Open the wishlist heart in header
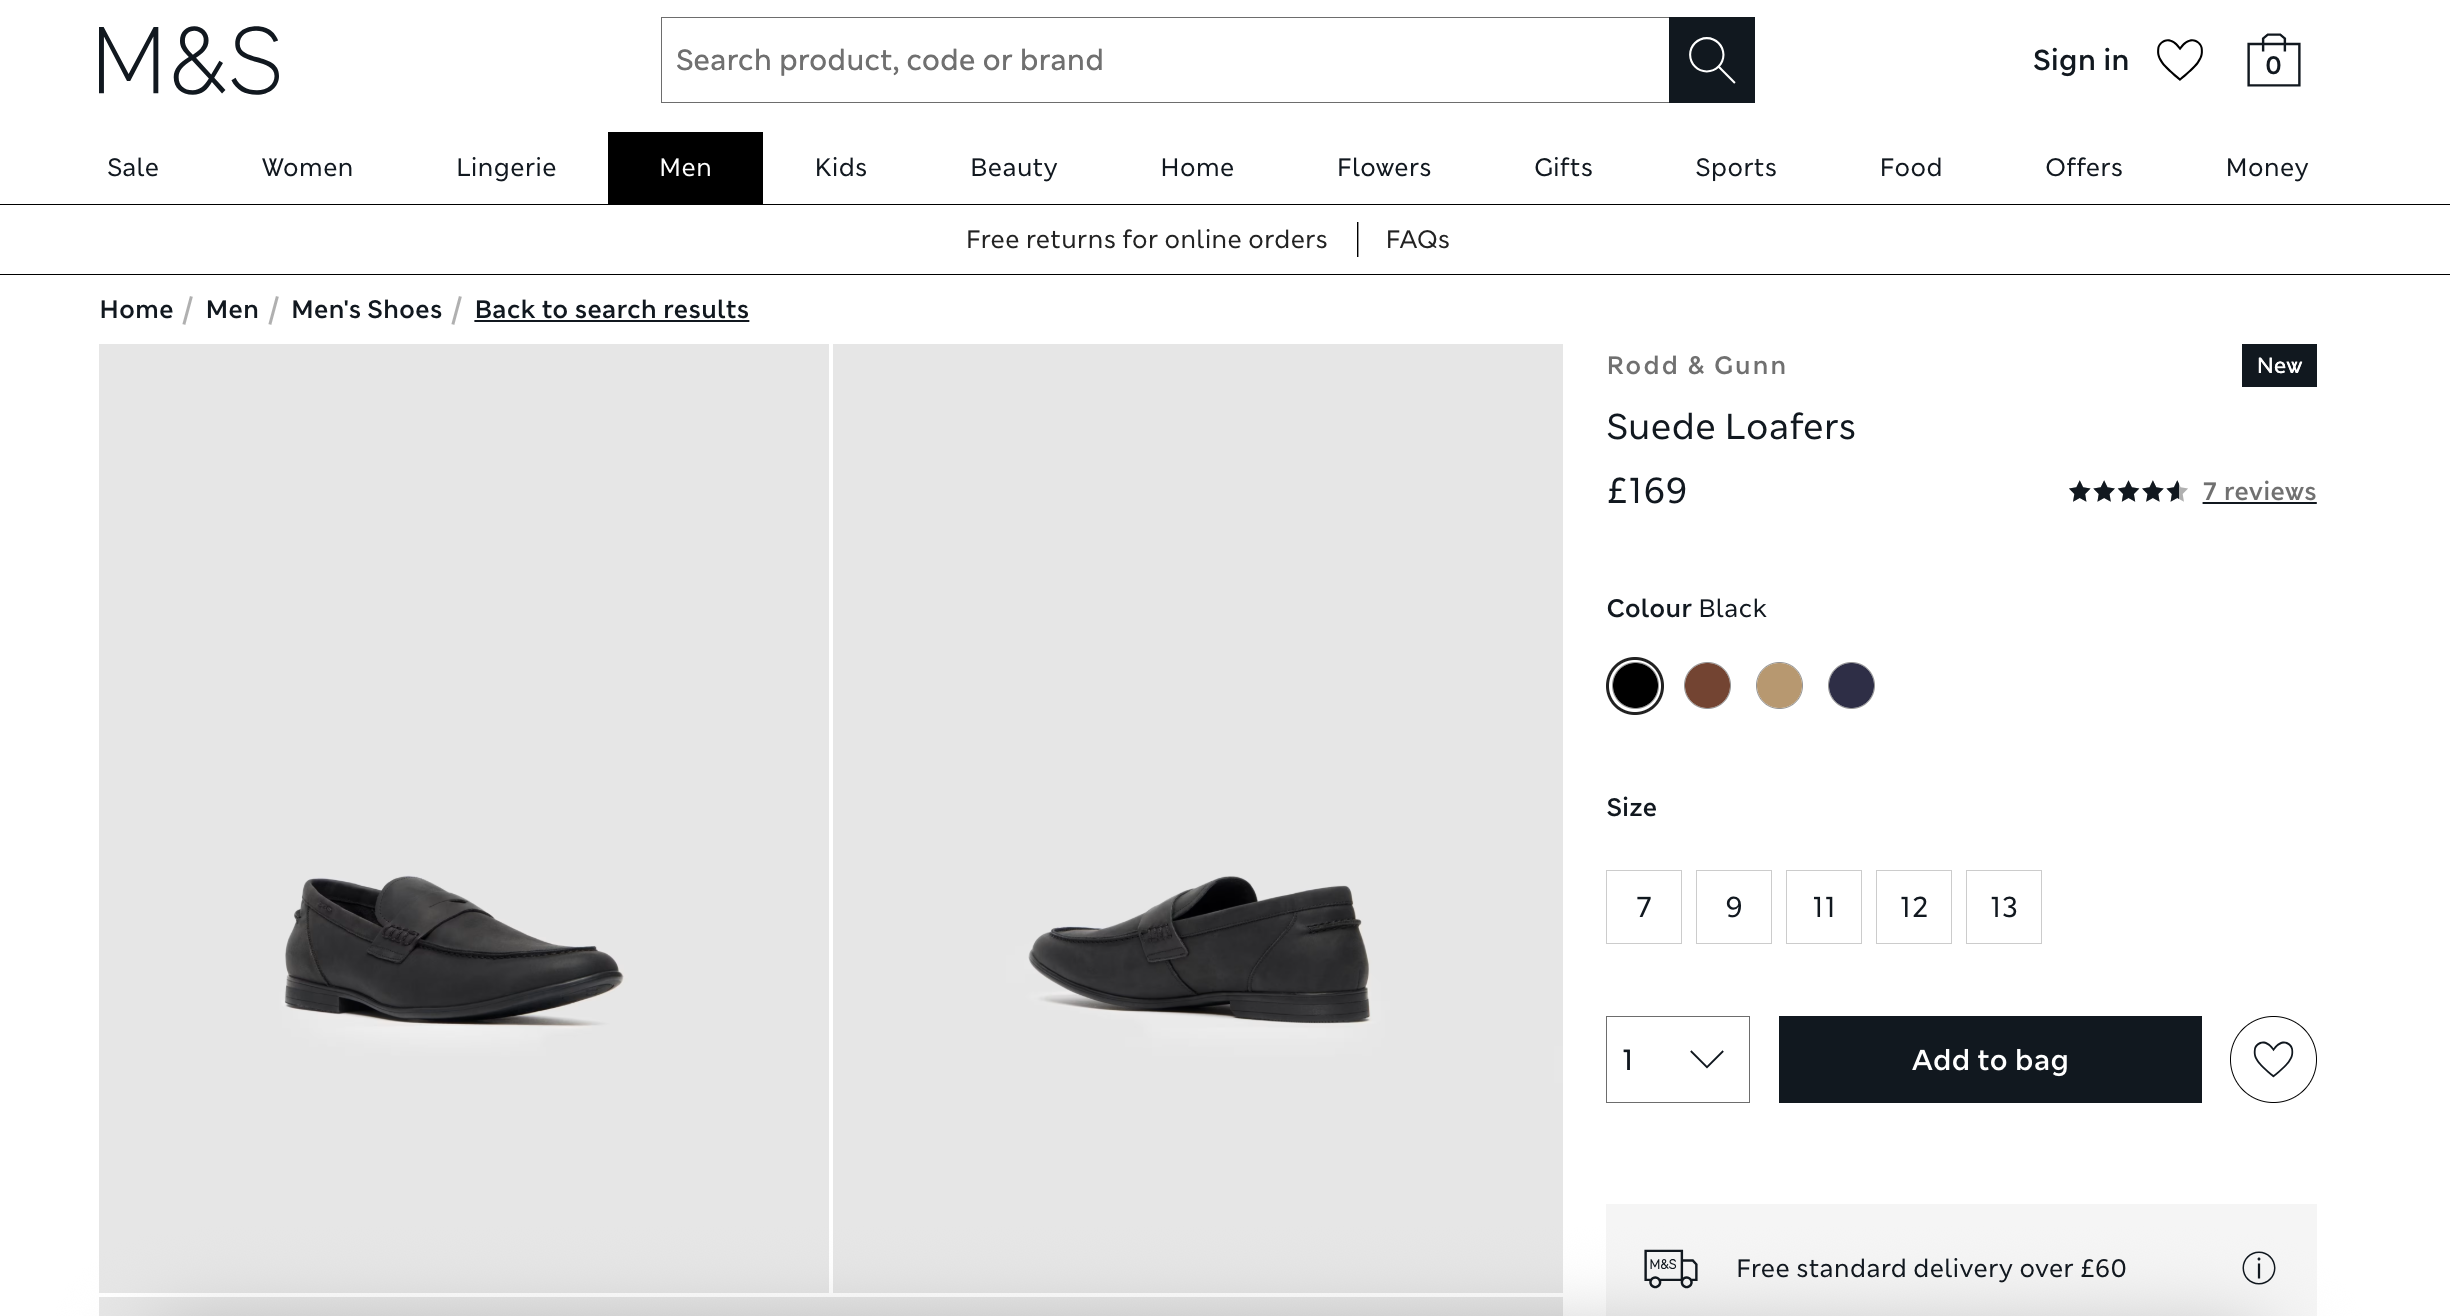 (x=2179, y=60)
